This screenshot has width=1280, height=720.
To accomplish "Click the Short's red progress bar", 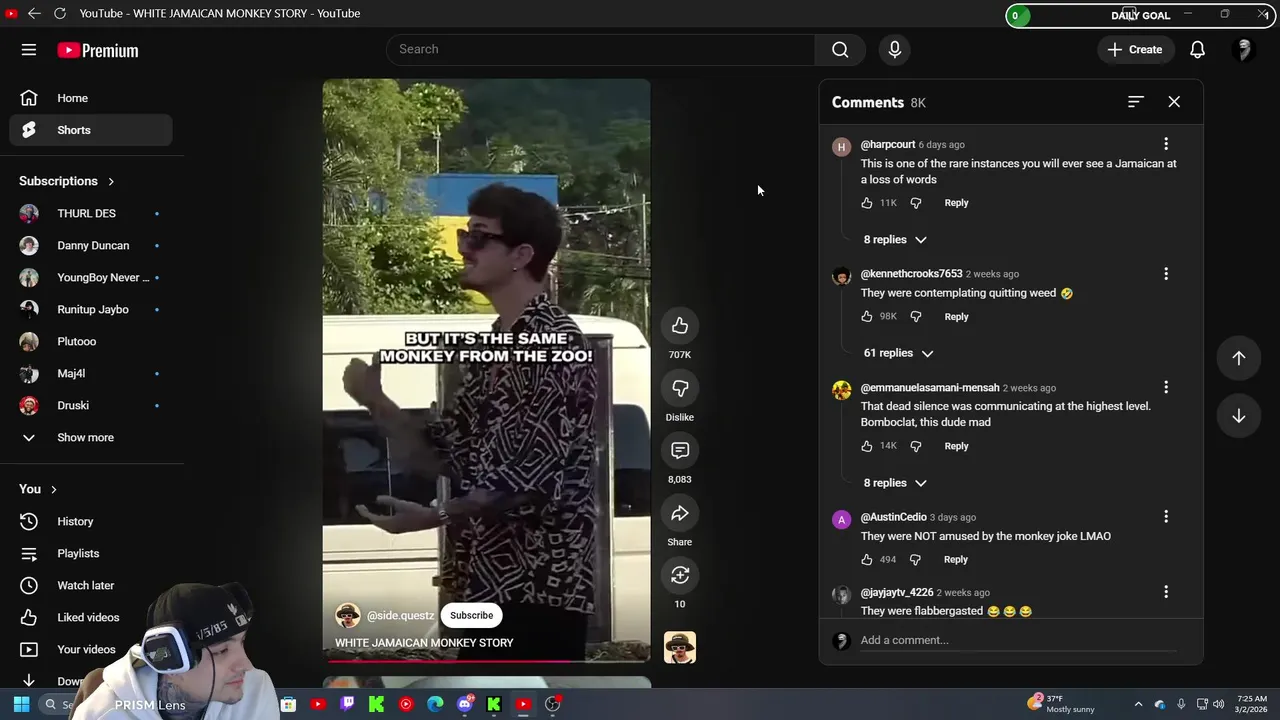I will [x=486, y=661].
